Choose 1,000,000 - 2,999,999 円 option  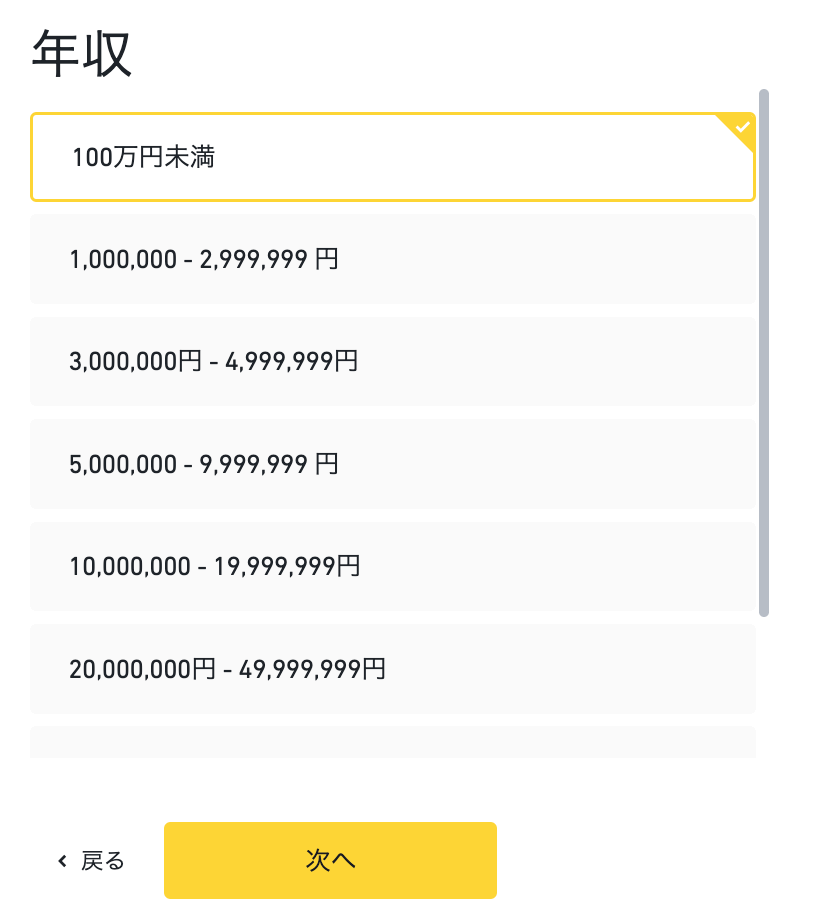(393, 259)
